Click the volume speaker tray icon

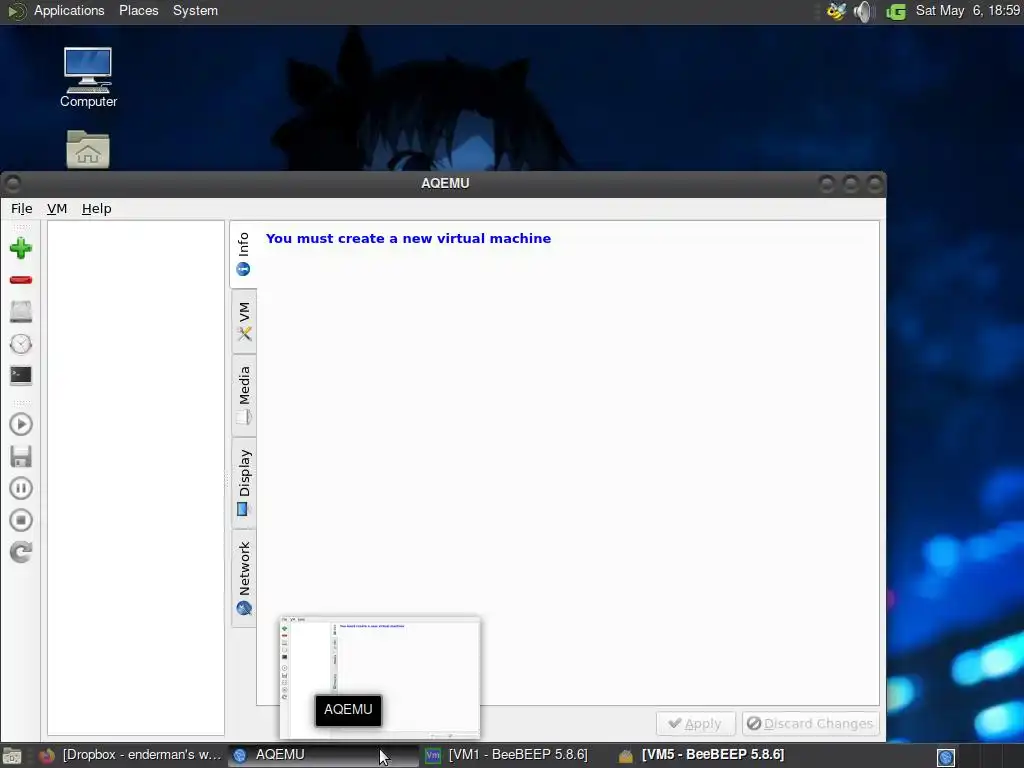pyautogui.click(x=863, y=11)
